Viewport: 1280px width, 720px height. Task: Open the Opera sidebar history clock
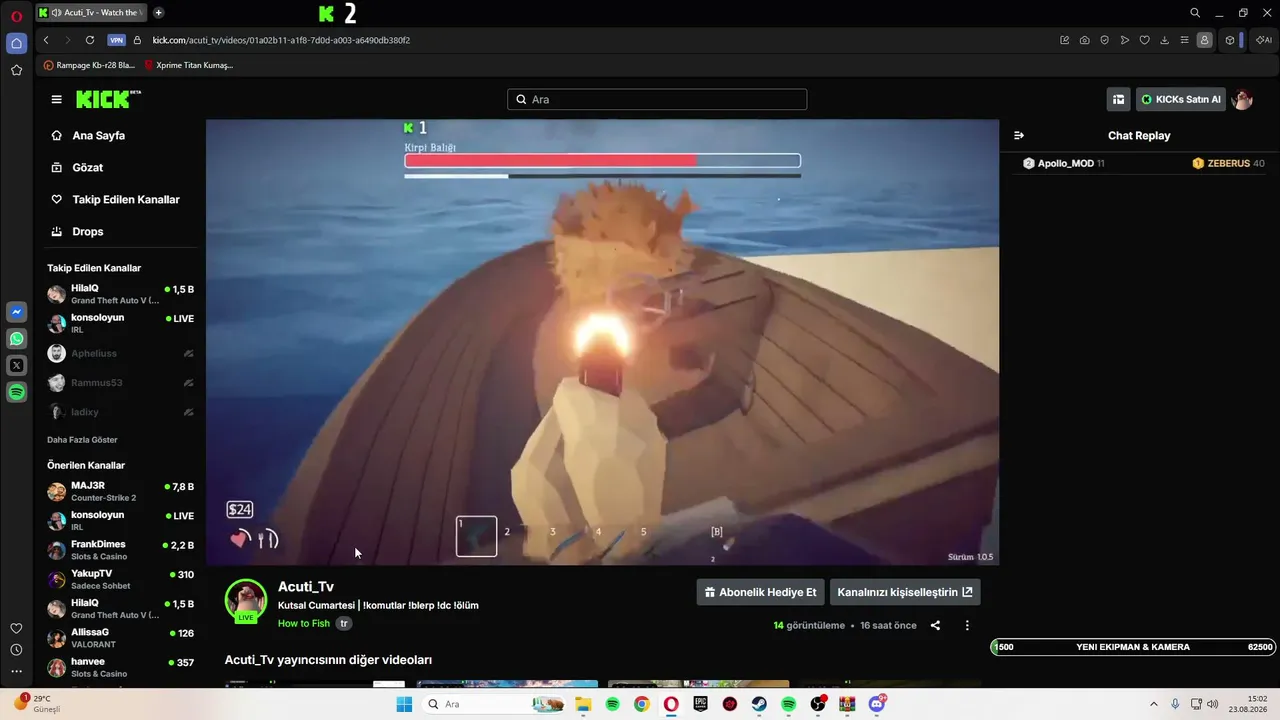[16, 650]
